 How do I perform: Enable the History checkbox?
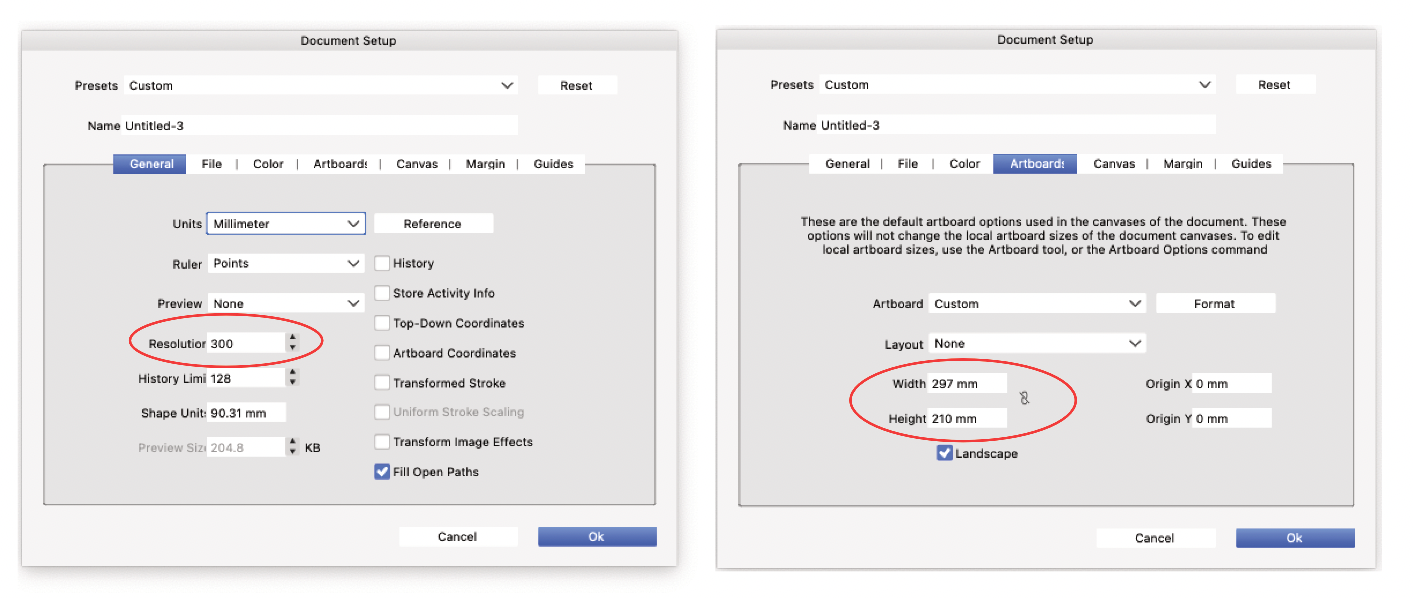tap(382, 264)
